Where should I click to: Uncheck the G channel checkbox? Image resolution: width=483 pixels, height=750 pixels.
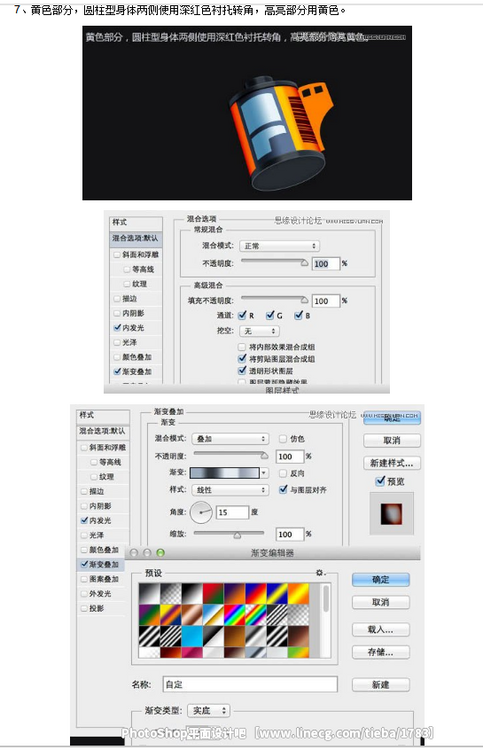(270, 315)
